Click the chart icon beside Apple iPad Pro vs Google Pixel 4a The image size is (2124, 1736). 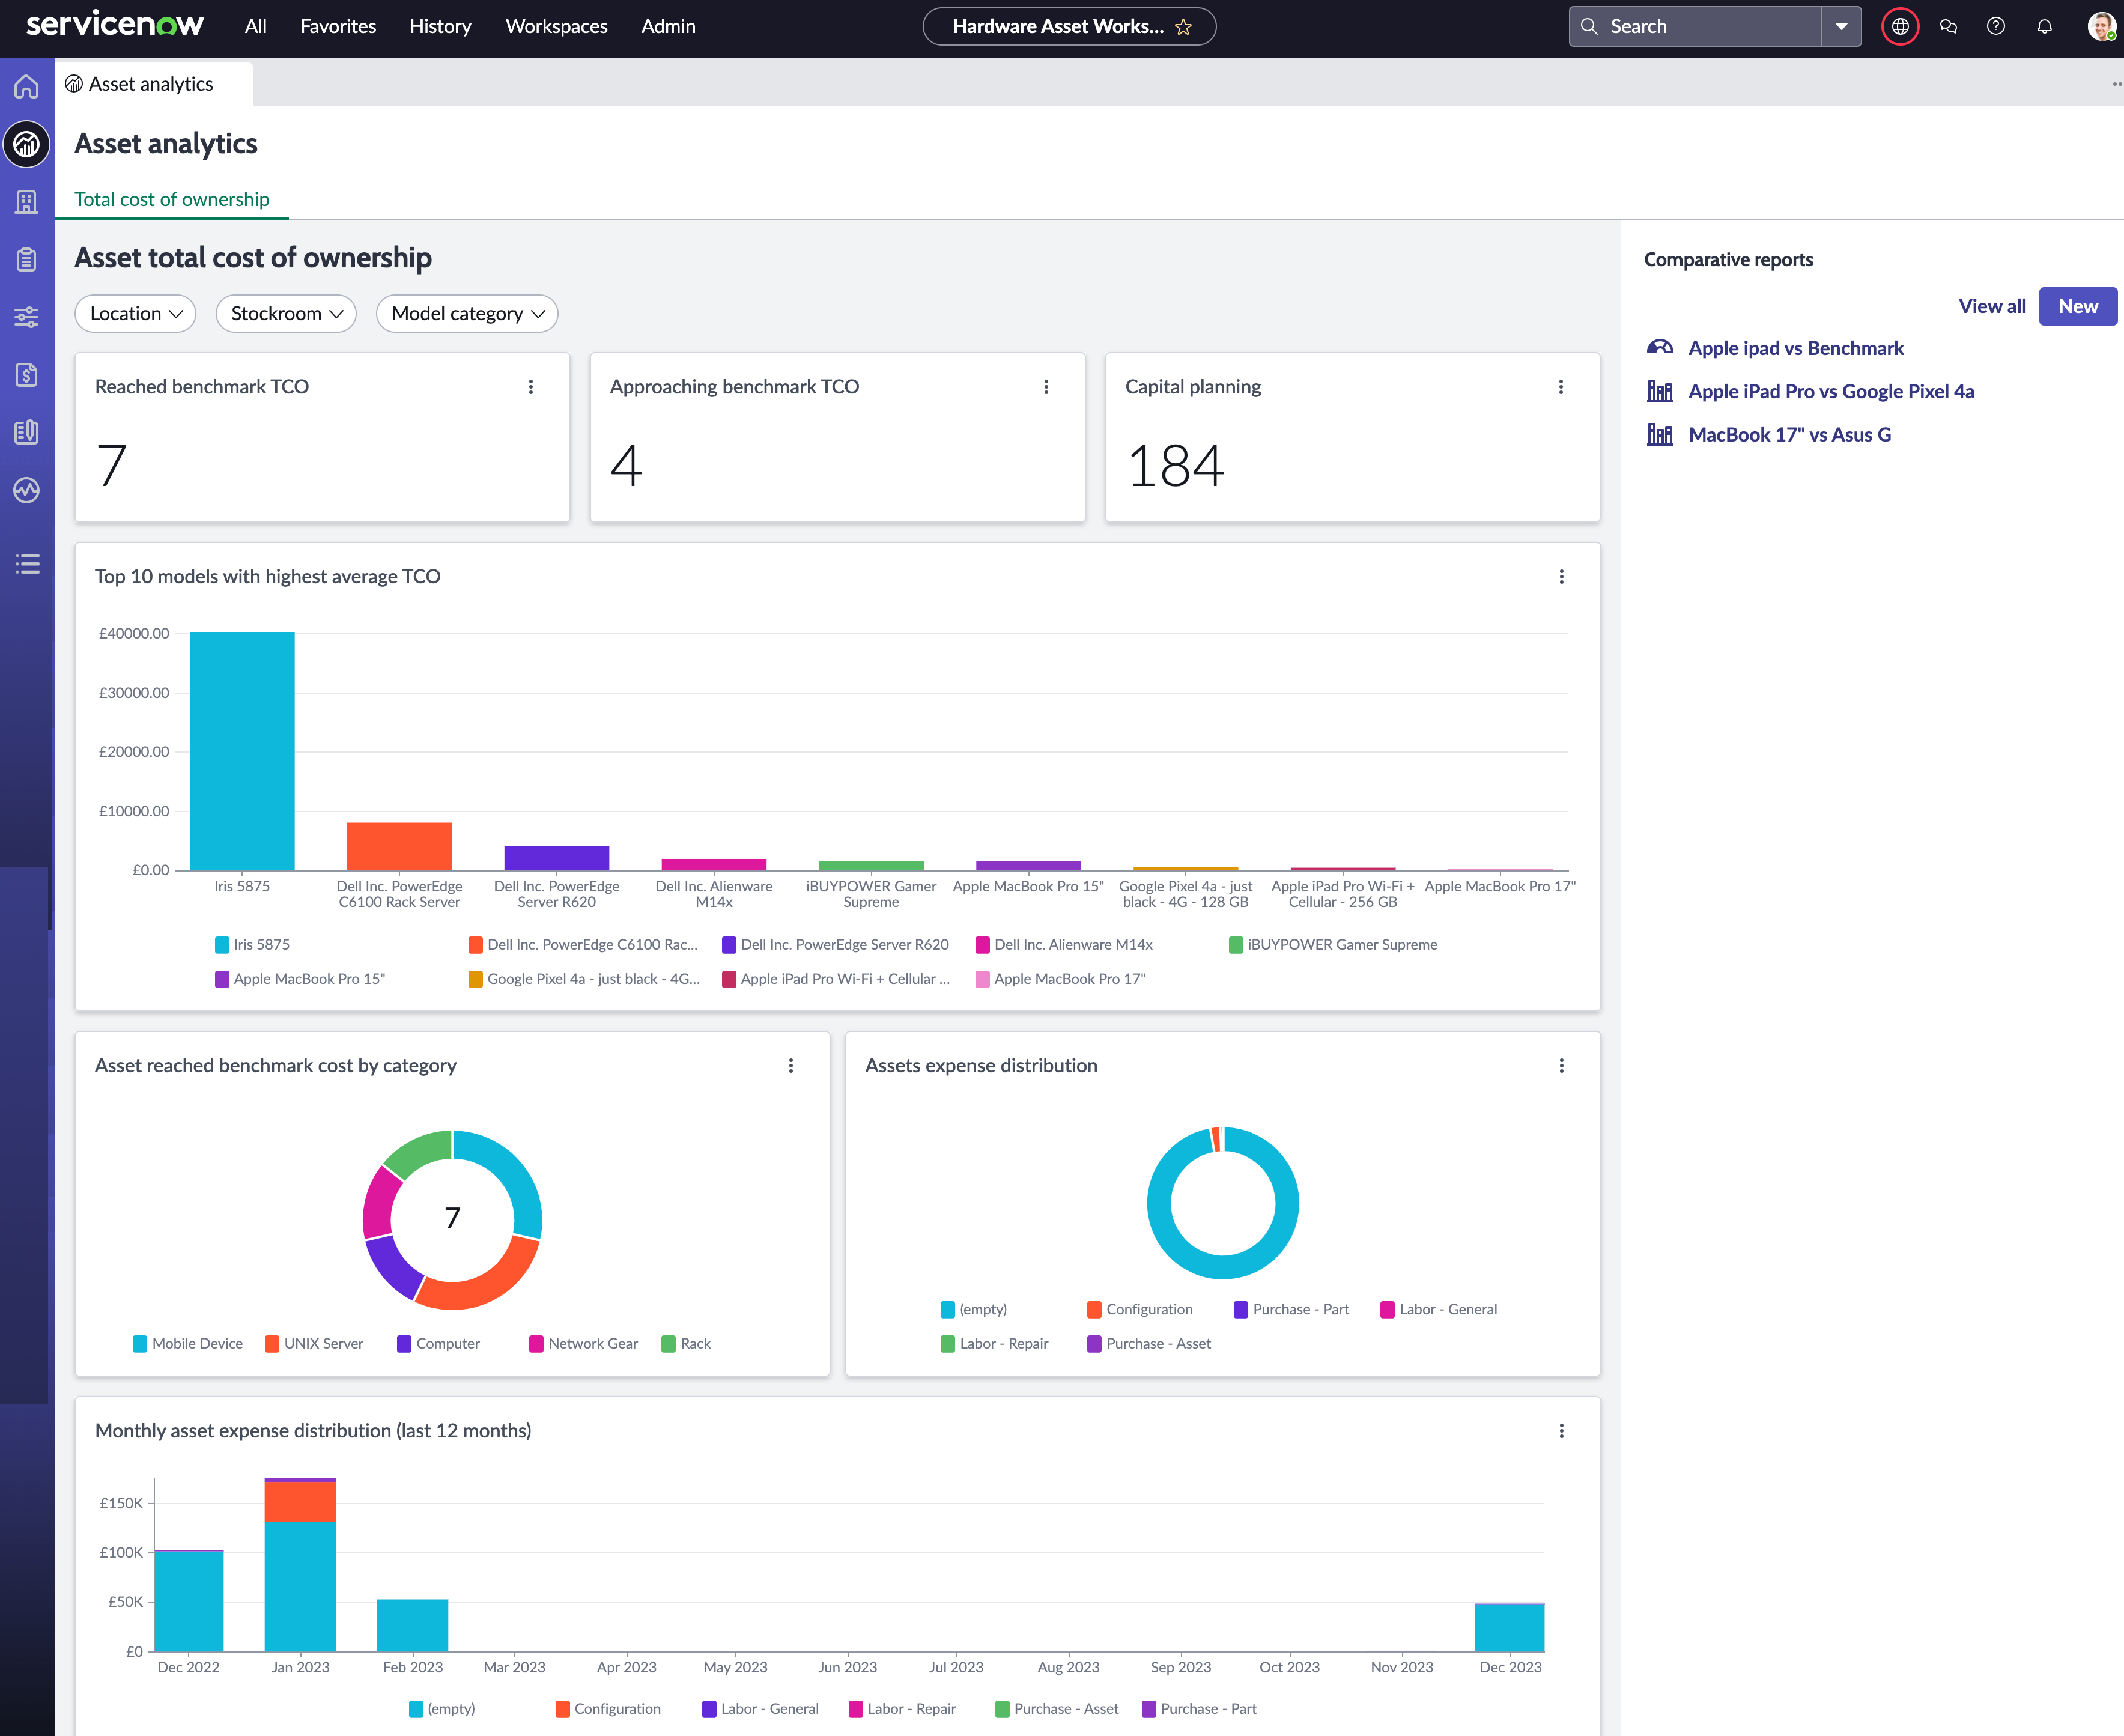pos(1660,391)
